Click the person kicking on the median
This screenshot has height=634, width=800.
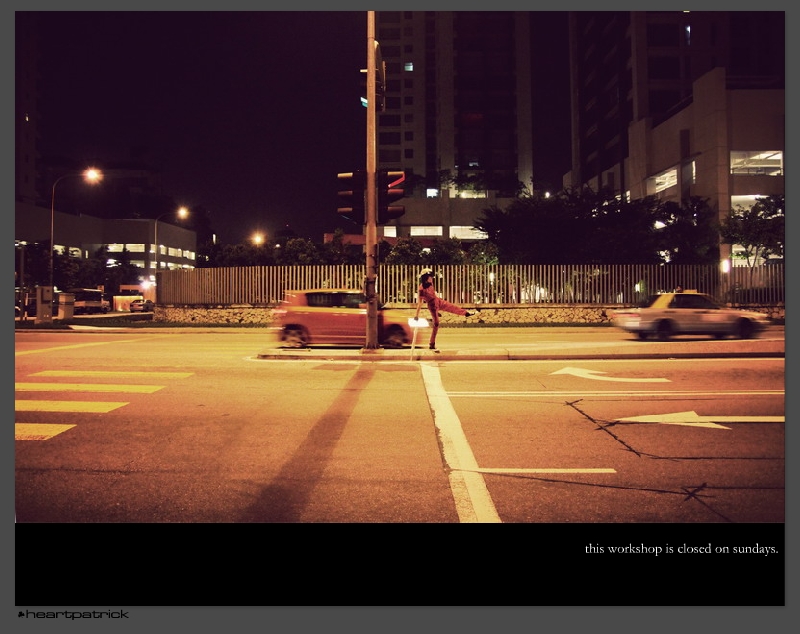tap(432, 308)
